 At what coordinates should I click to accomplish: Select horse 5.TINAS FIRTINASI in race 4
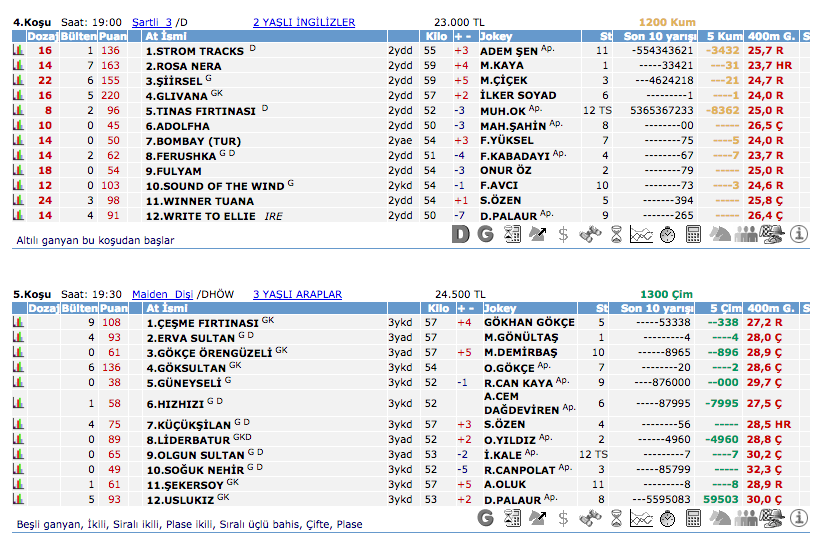point(200,111)
